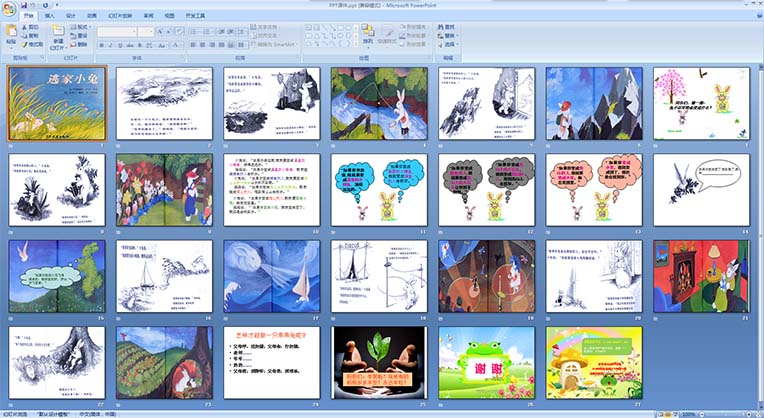This screenshot has width=764, height=418.
Task: Switch to the Slide Show (幻灯片放映) tab
Action: [x=120, y=16]
